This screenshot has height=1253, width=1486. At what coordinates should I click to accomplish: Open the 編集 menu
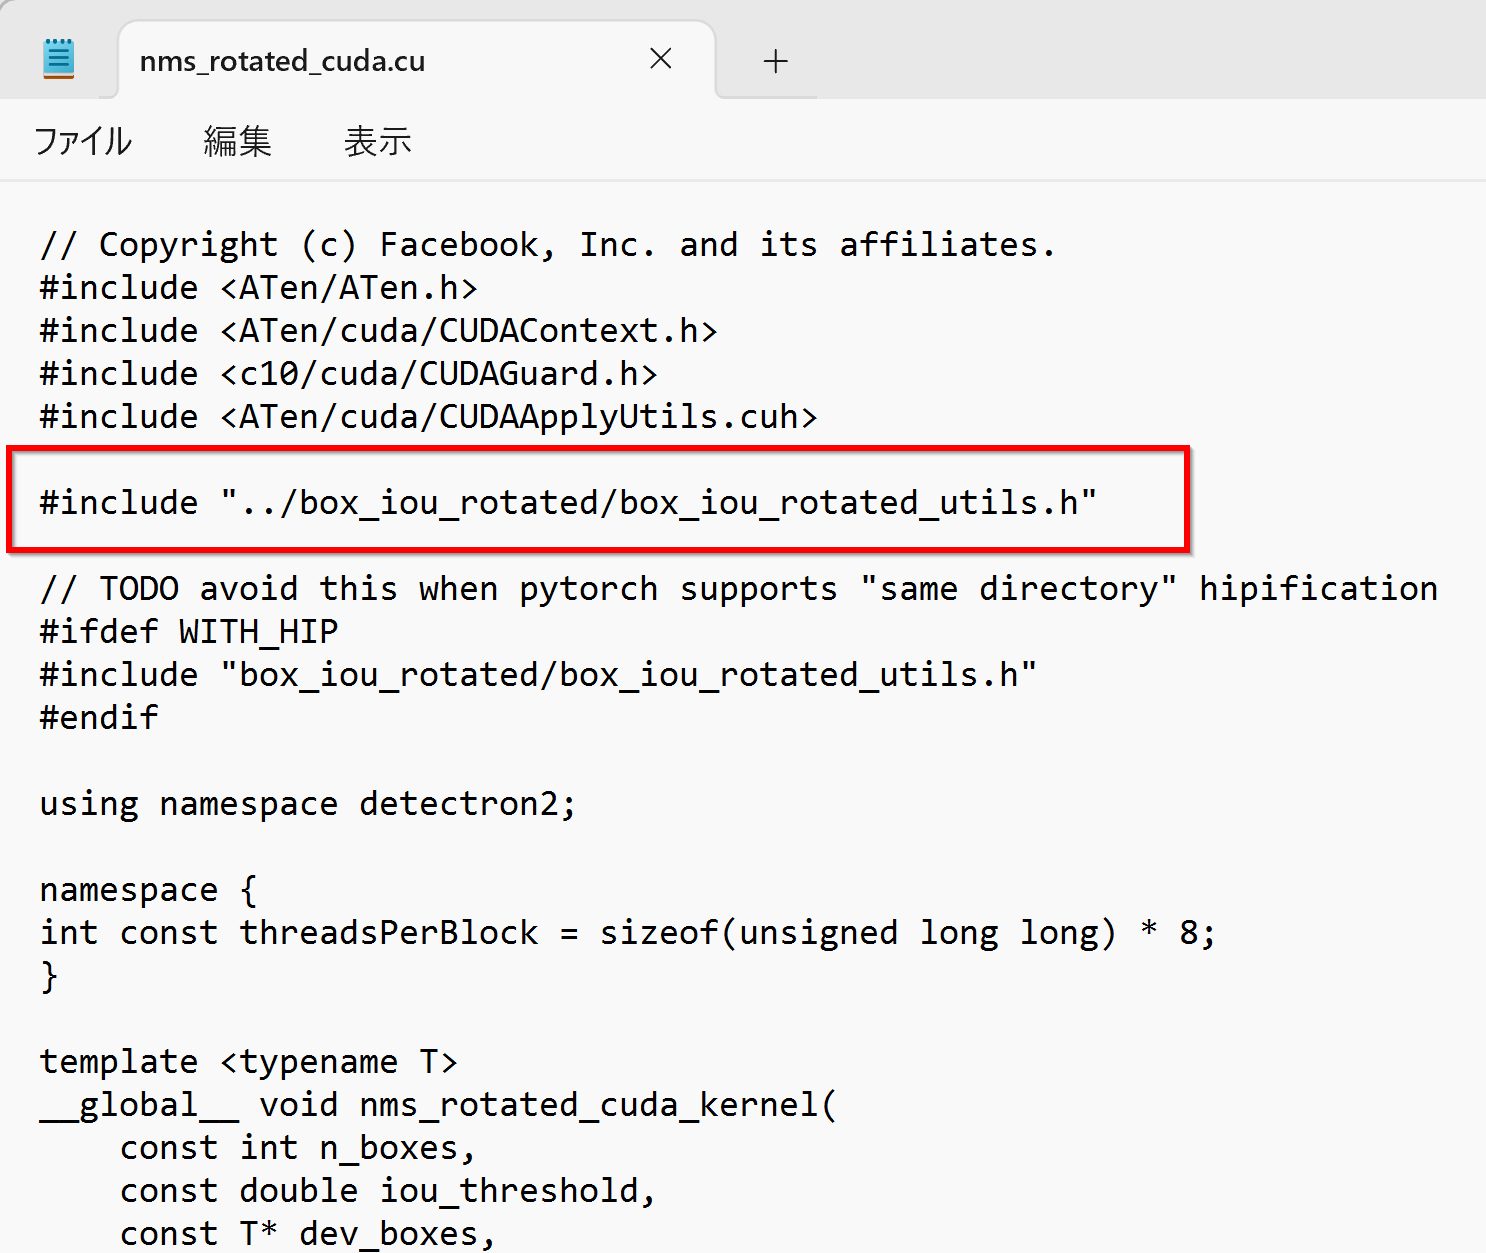tap(237, 141)
